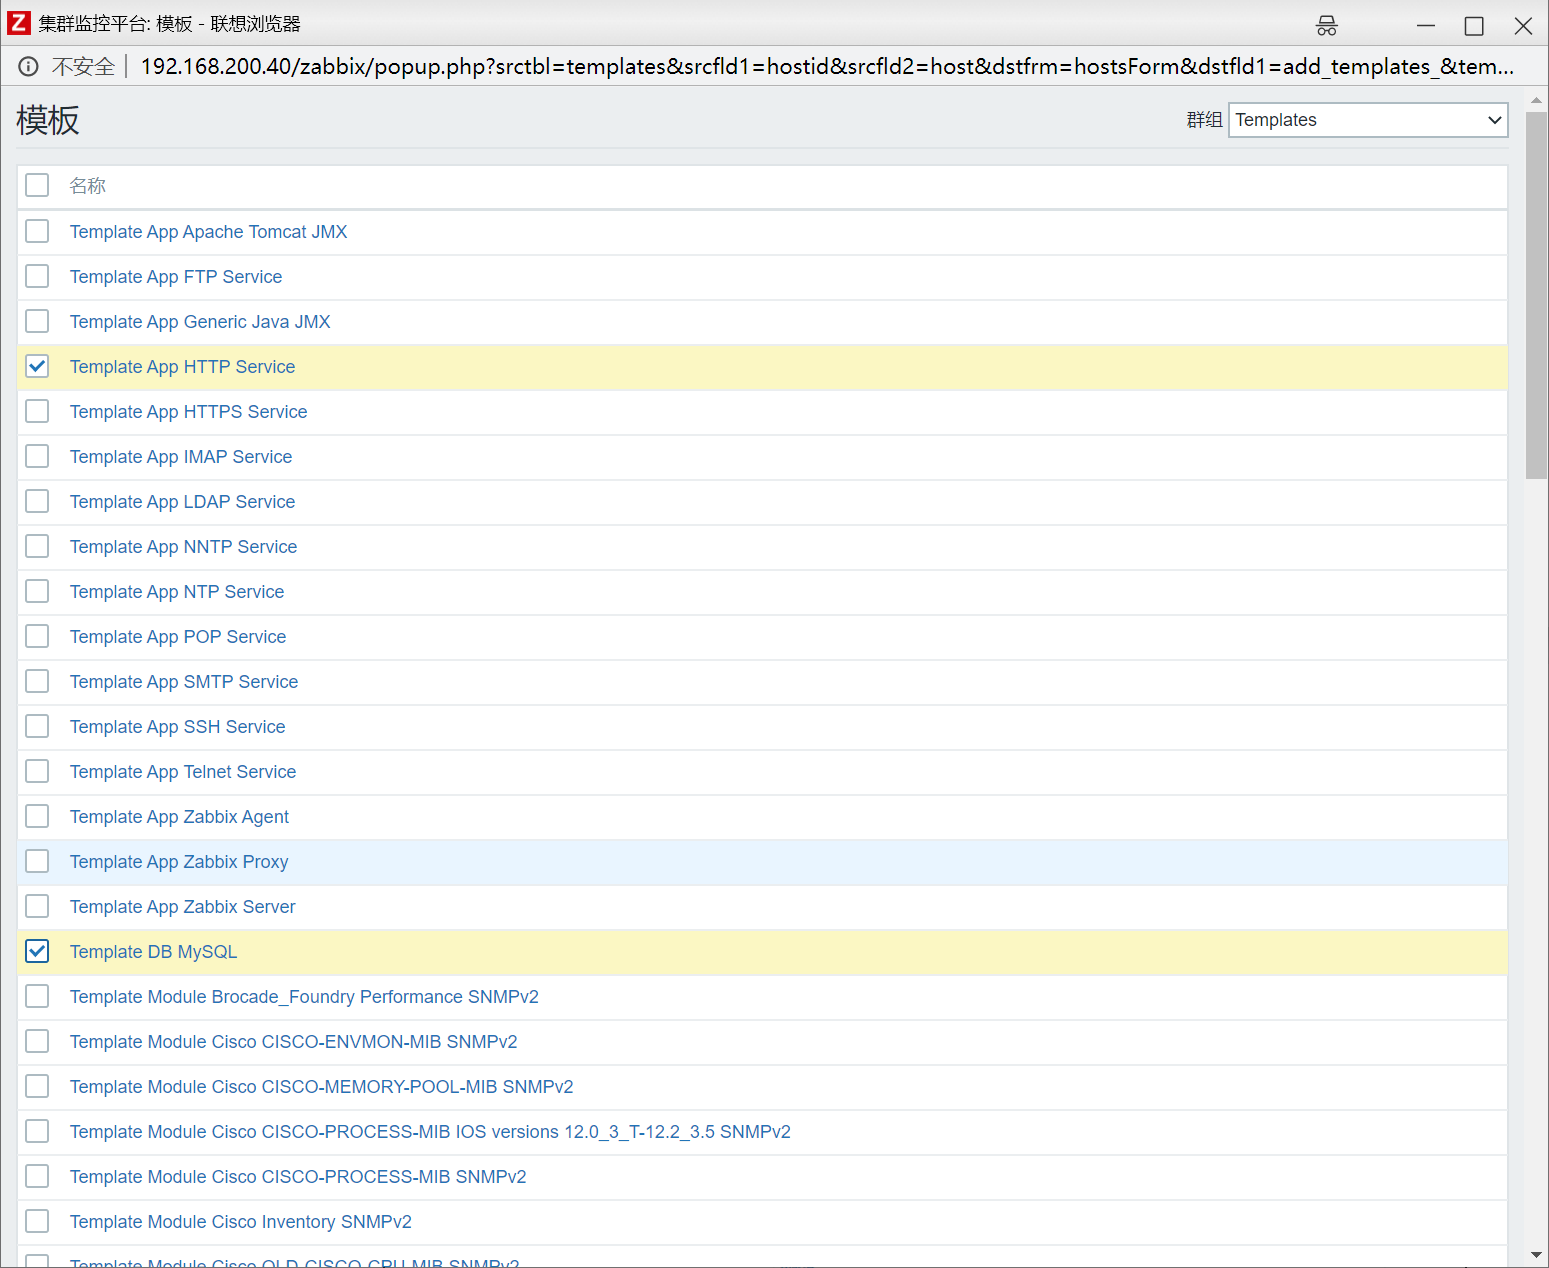Tick the Template App Zabbix Agent checkbox

37,816
